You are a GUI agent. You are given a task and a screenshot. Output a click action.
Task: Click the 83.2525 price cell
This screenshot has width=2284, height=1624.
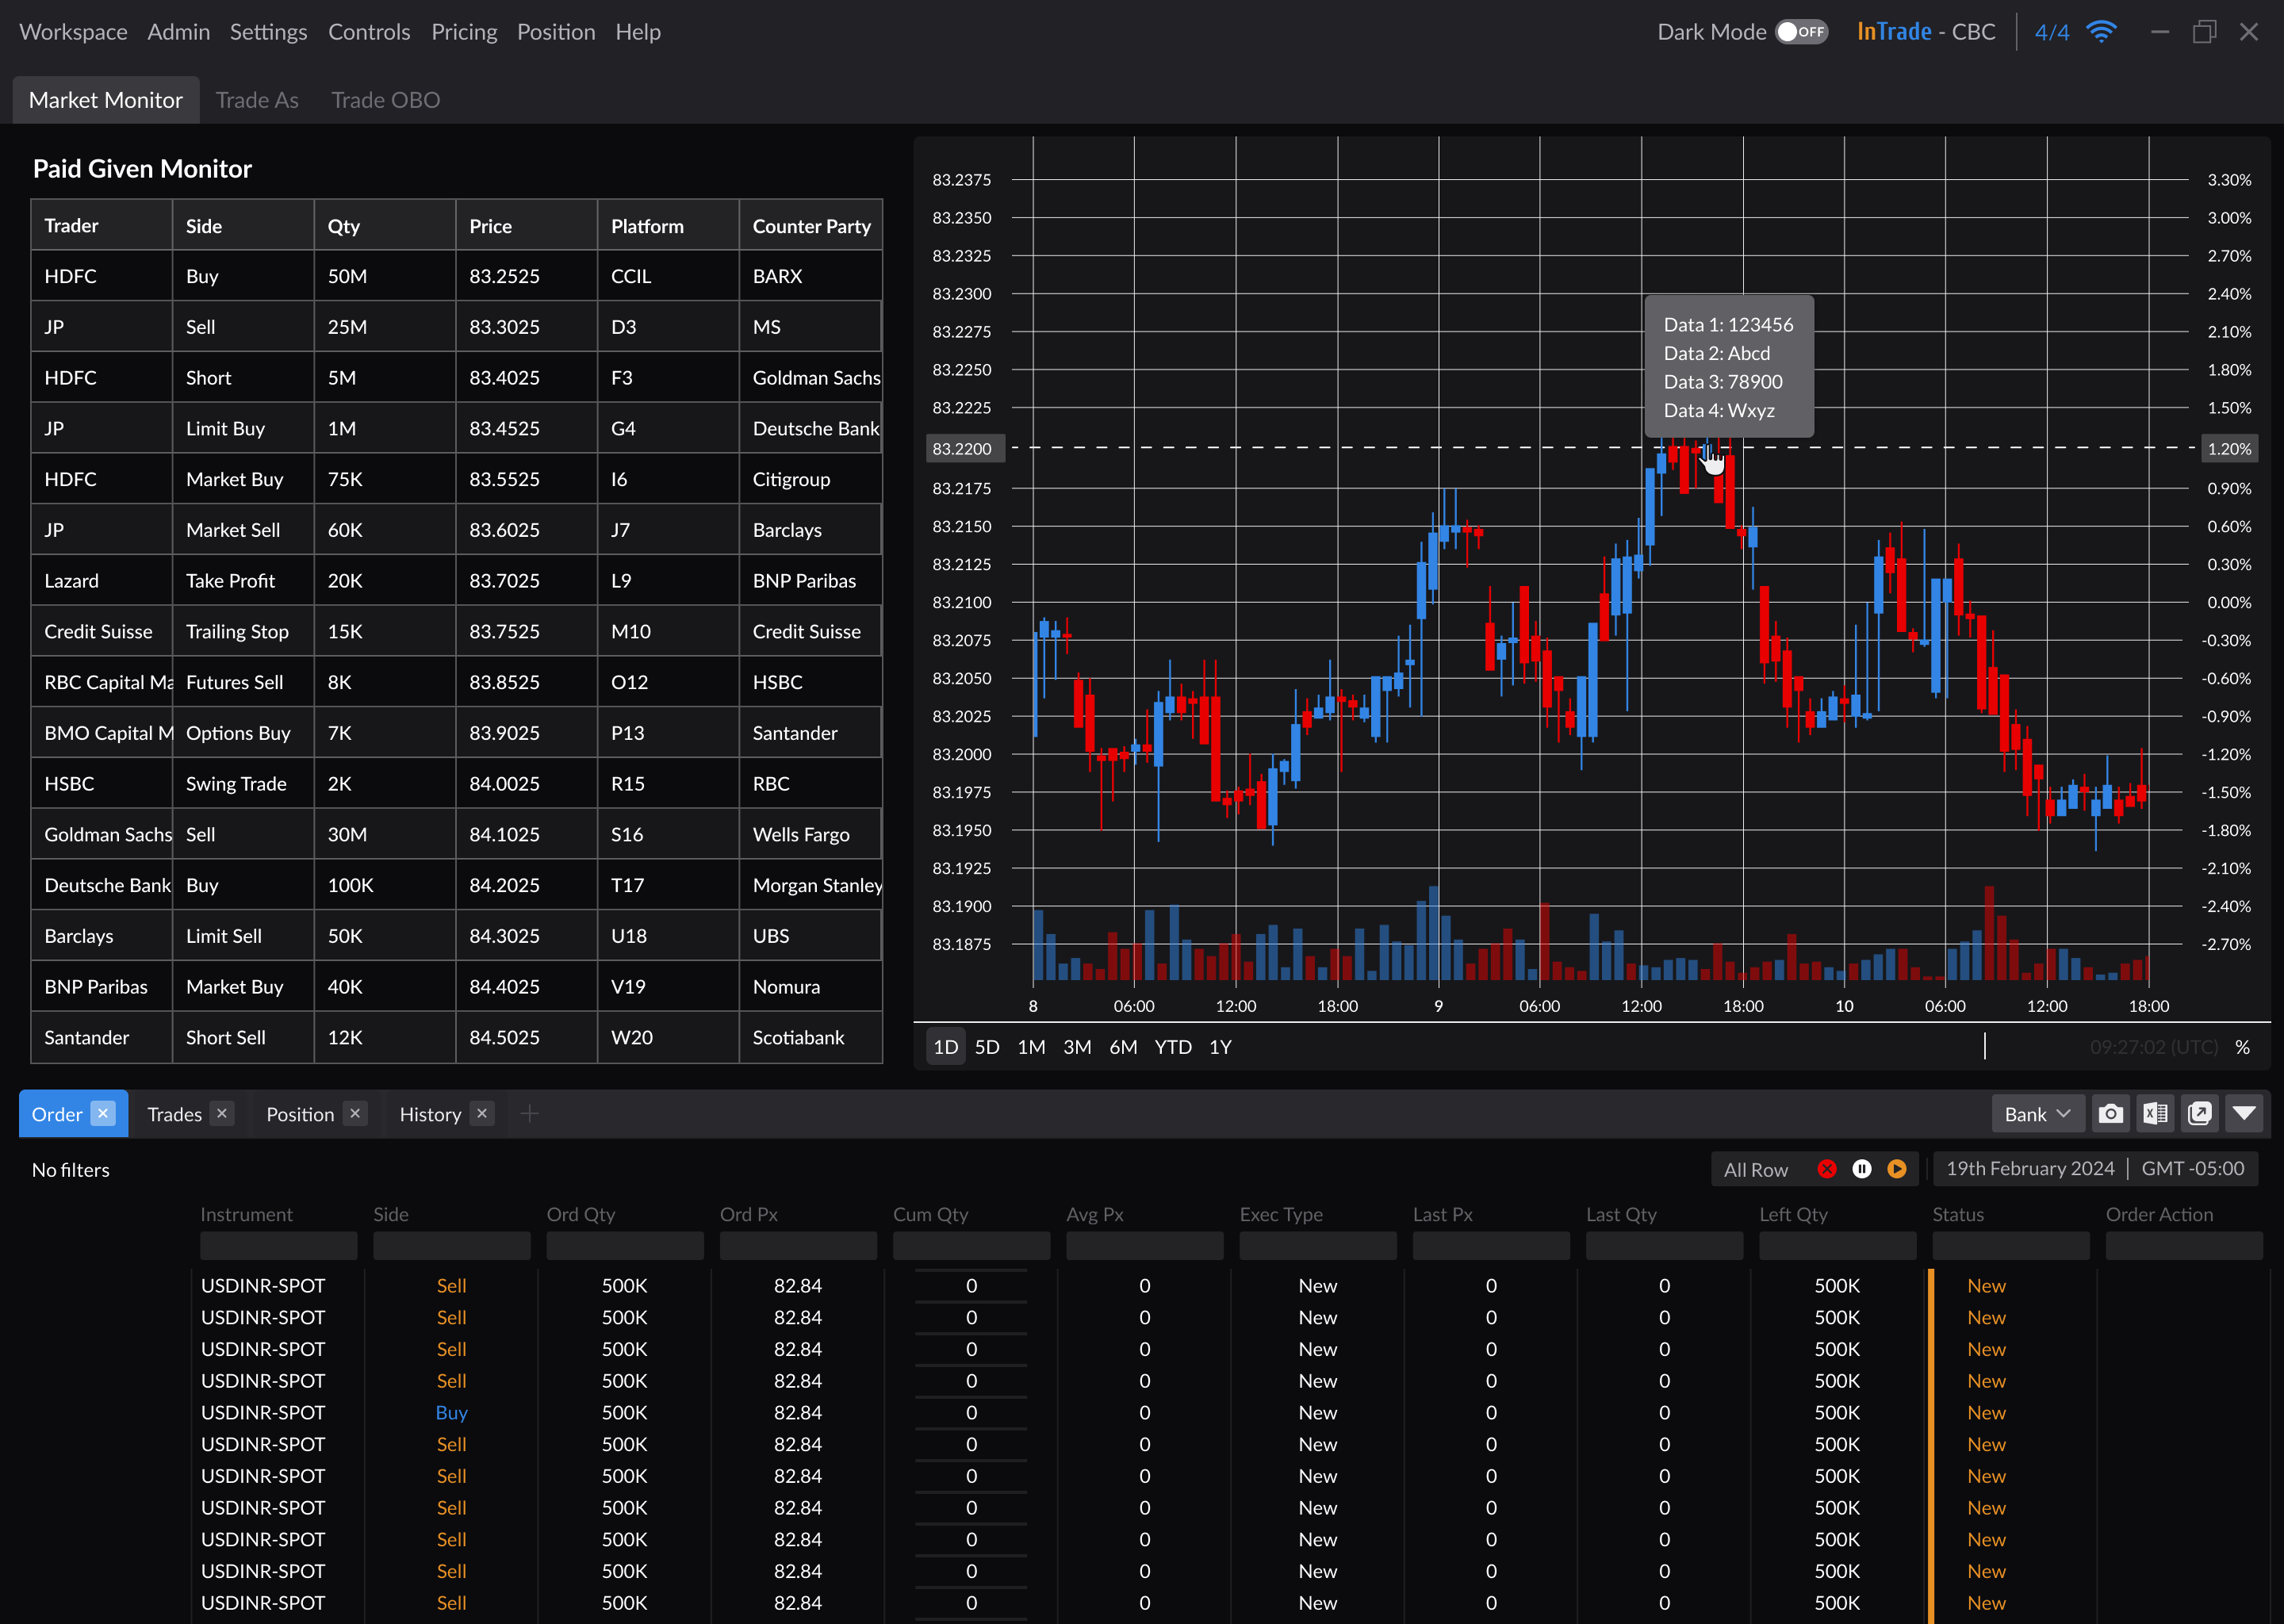527,276
